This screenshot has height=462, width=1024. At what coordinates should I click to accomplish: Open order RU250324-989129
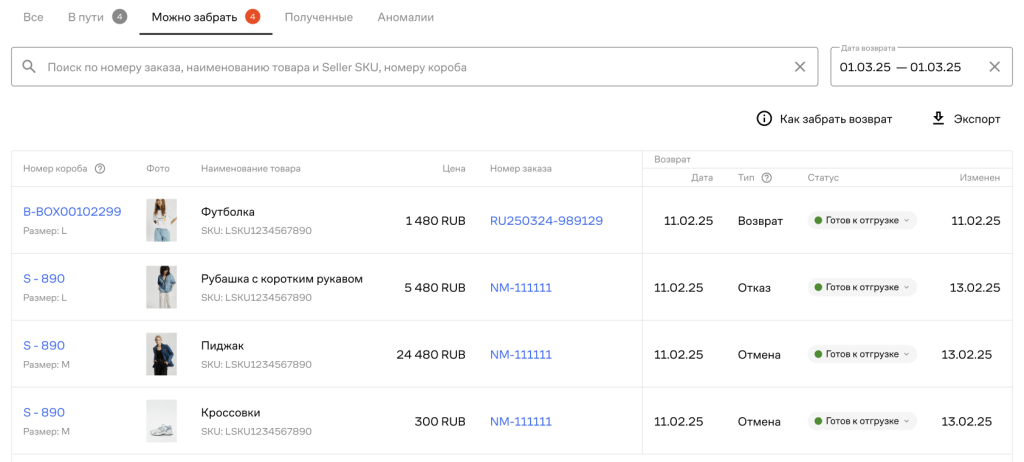(546, 221)
